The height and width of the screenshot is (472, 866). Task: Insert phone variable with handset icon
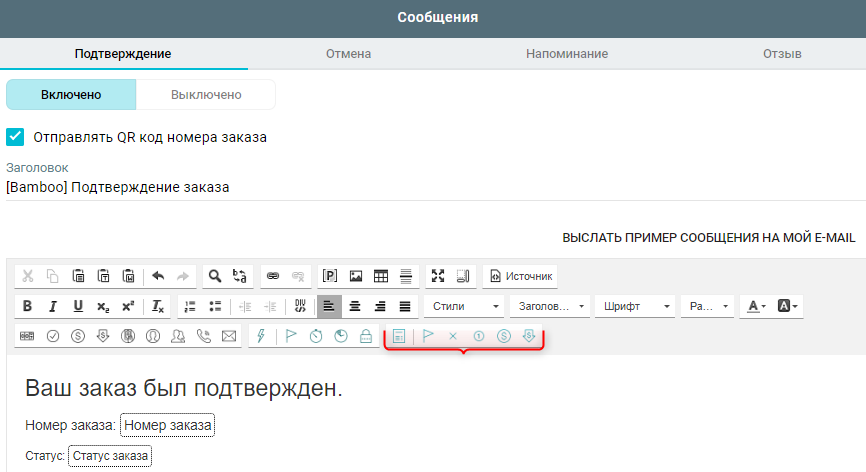pyautogui.click(x=204, y=336)
